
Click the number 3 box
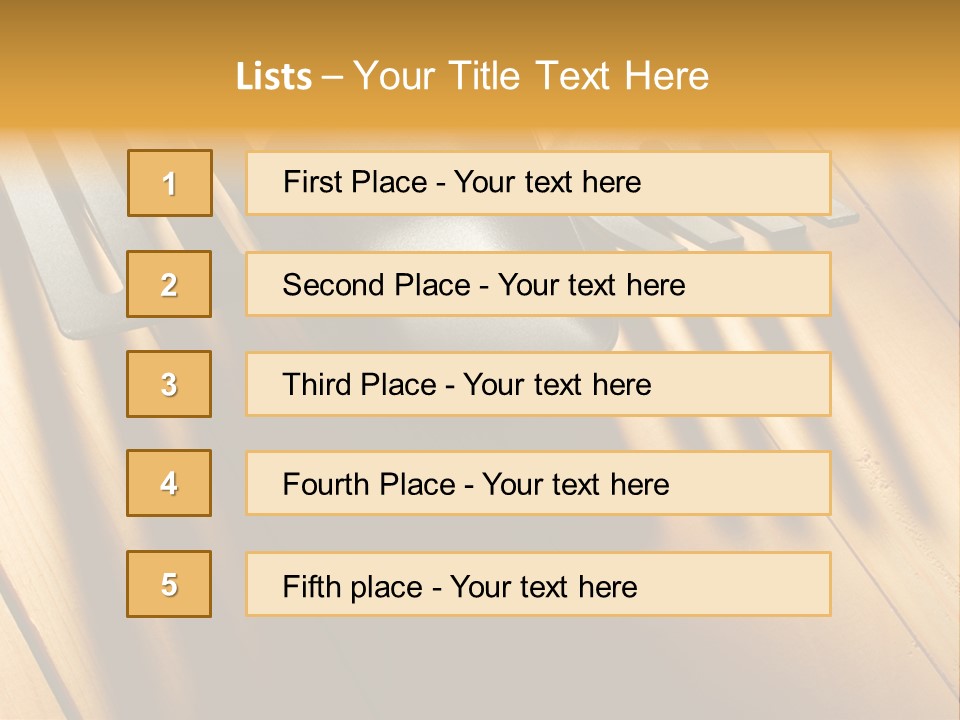(x=169, y=384)
